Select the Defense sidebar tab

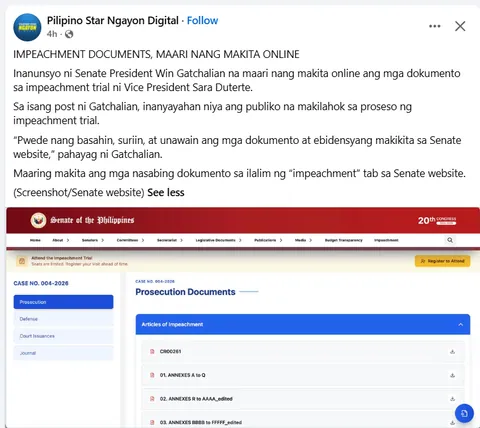63,319
